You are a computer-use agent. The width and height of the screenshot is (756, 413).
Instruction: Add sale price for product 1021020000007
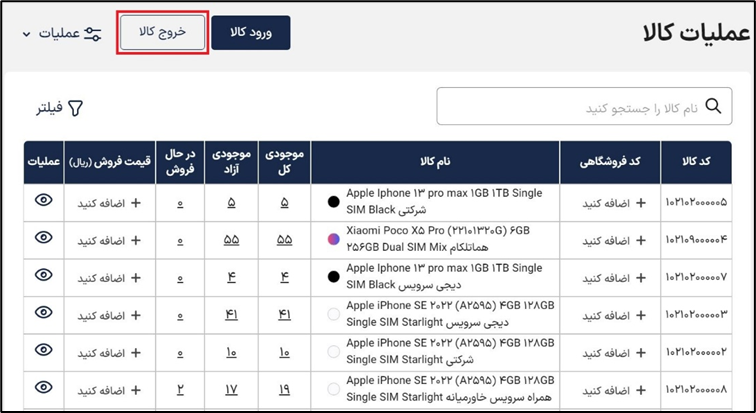109,278
